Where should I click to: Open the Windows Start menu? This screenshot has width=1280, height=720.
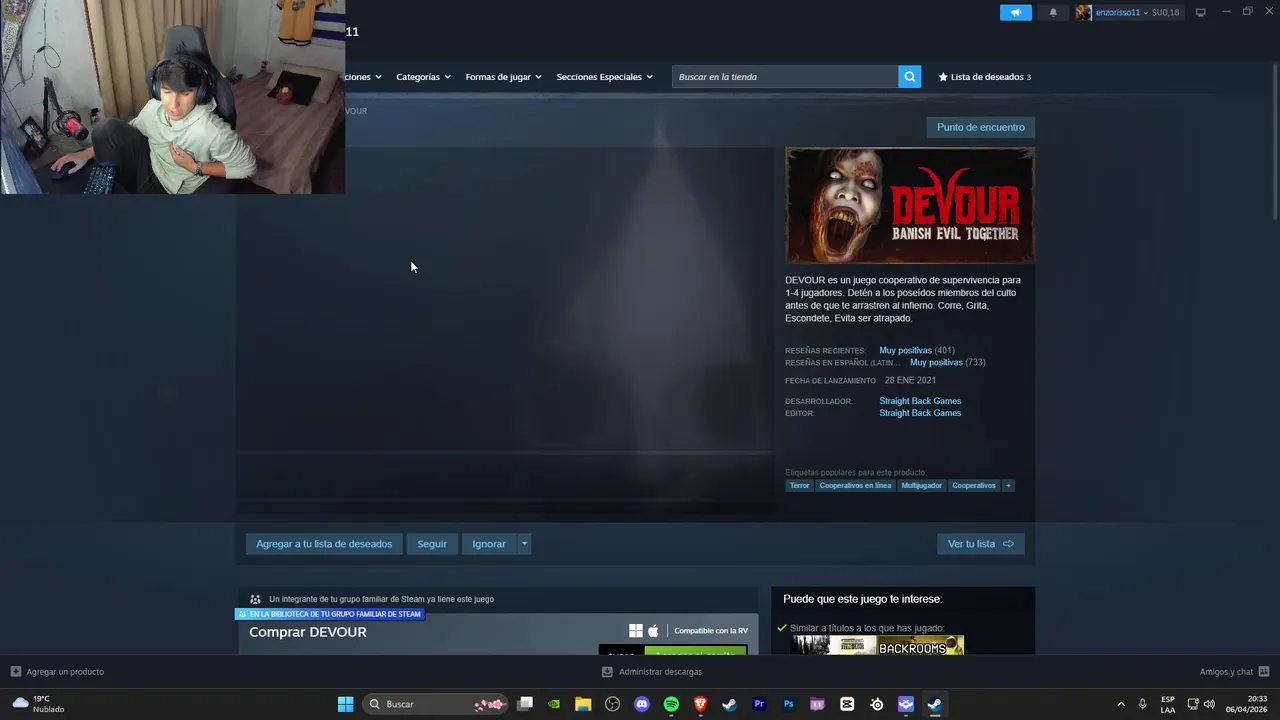(345, 704)
